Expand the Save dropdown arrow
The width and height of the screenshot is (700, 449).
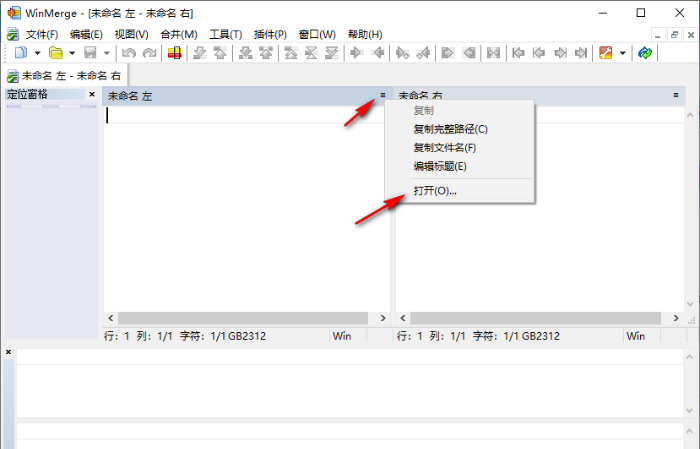point(107,53)
